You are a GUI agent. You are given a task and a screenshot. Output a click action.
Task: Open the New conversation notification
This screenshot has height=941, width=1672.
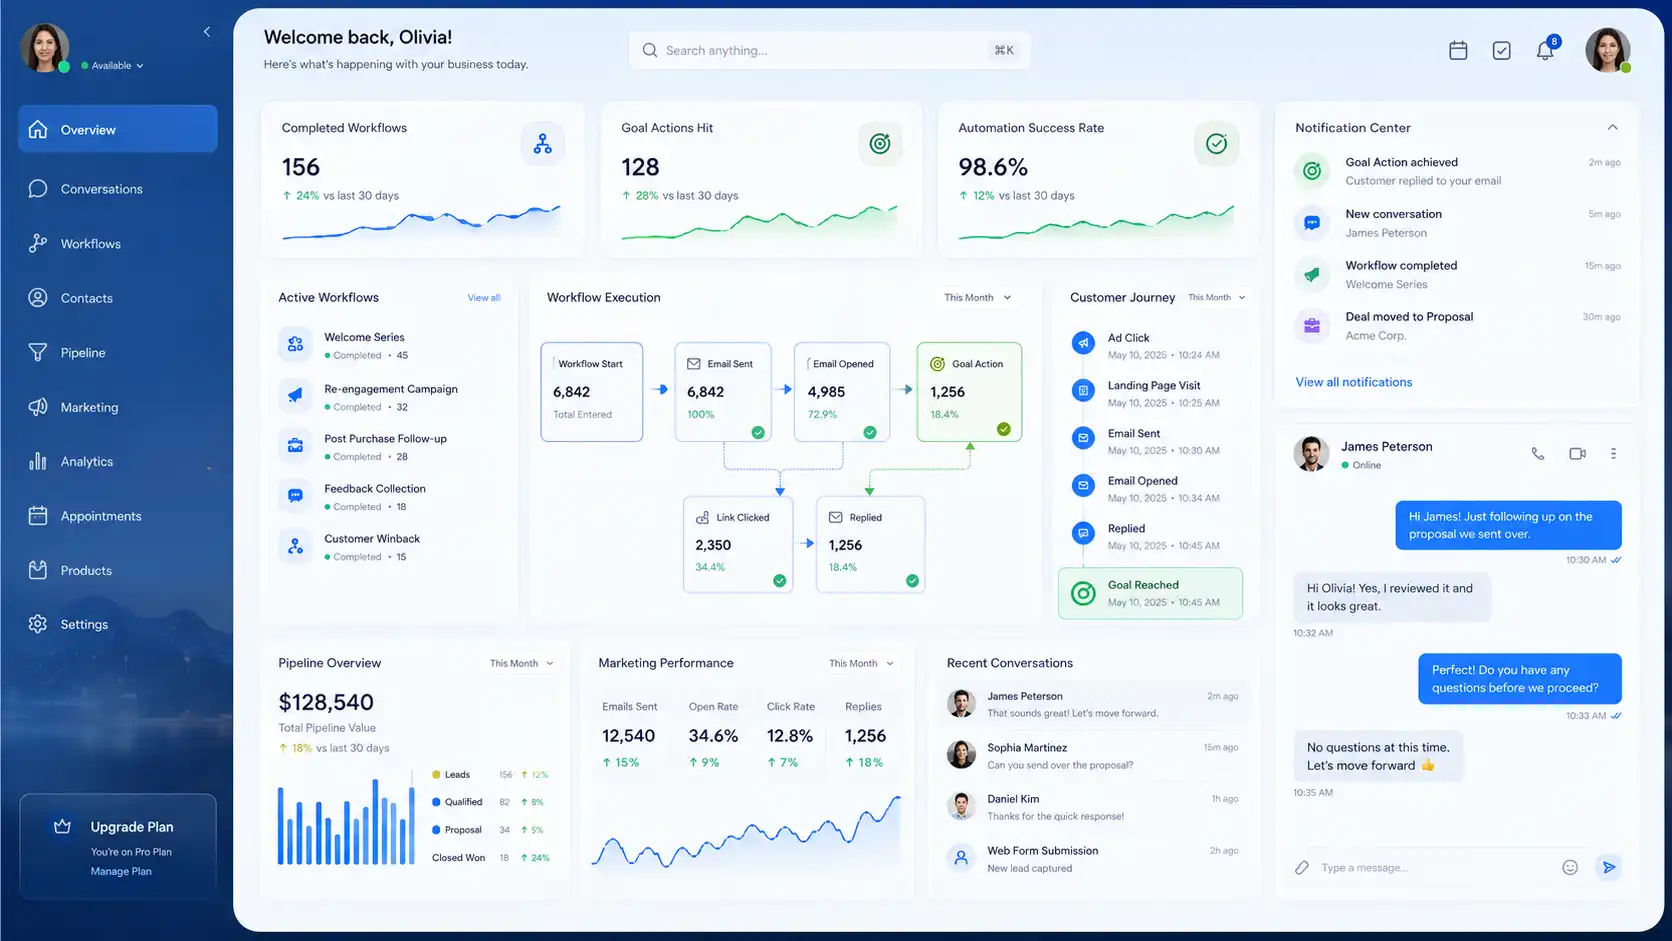tap(1457, 223)
